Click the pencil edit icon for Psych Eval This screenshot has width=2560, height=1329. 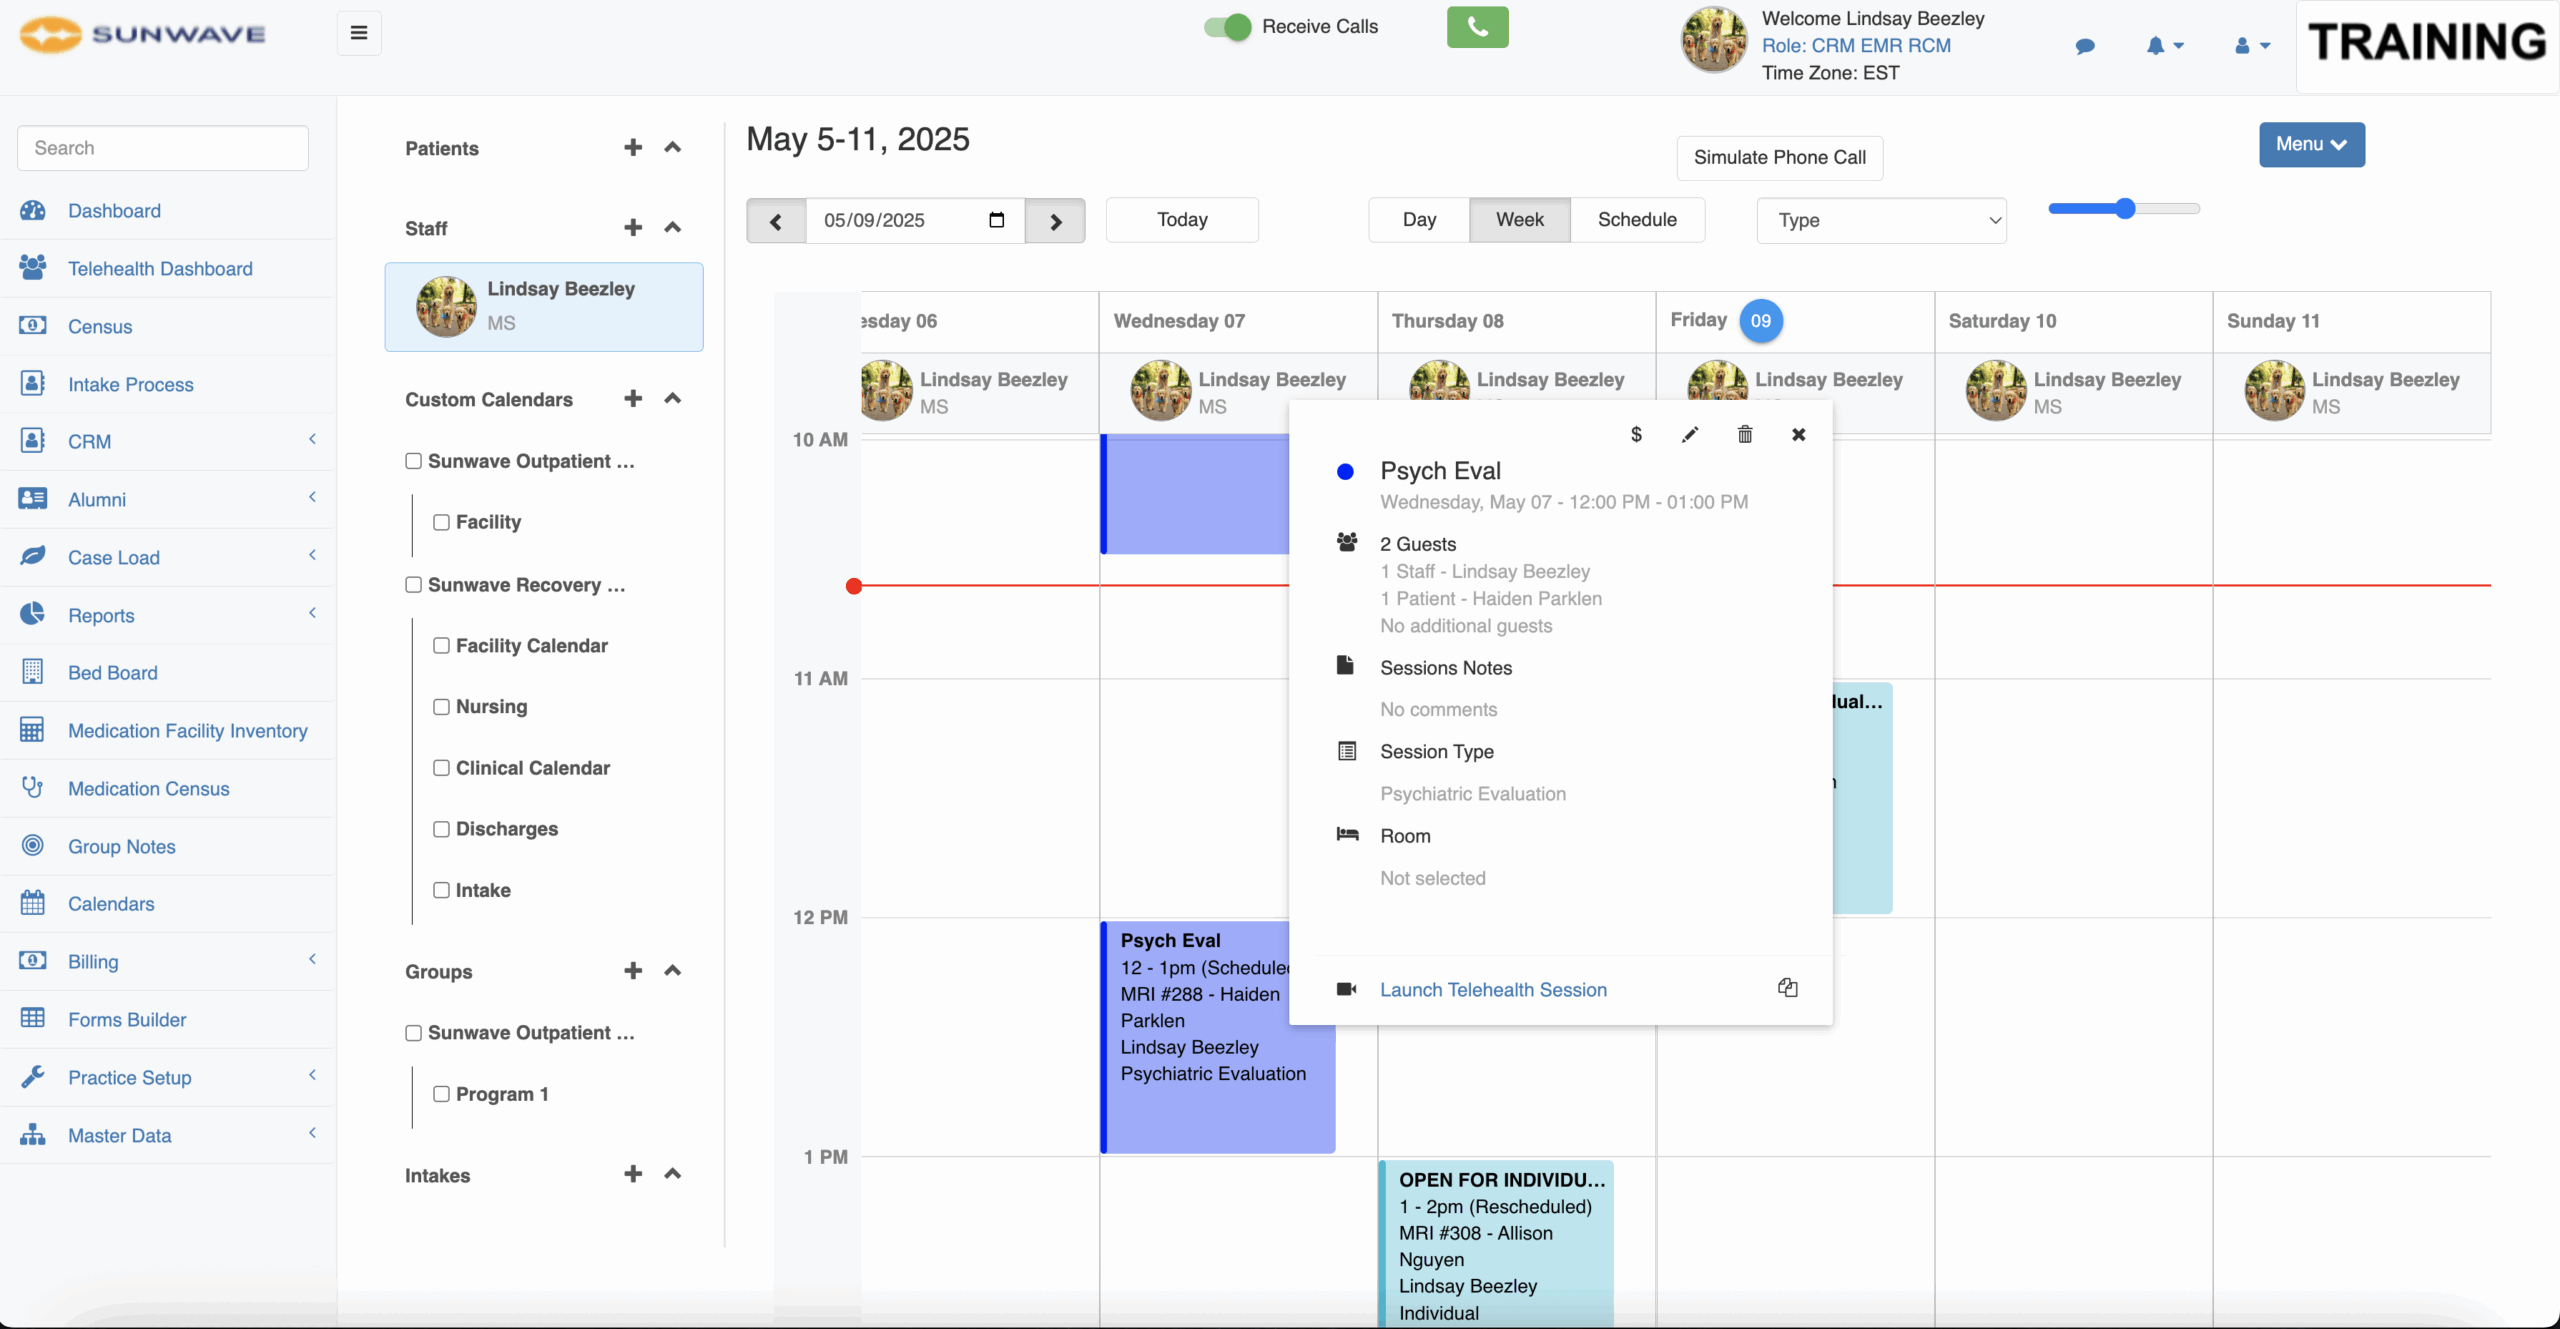1690,434
